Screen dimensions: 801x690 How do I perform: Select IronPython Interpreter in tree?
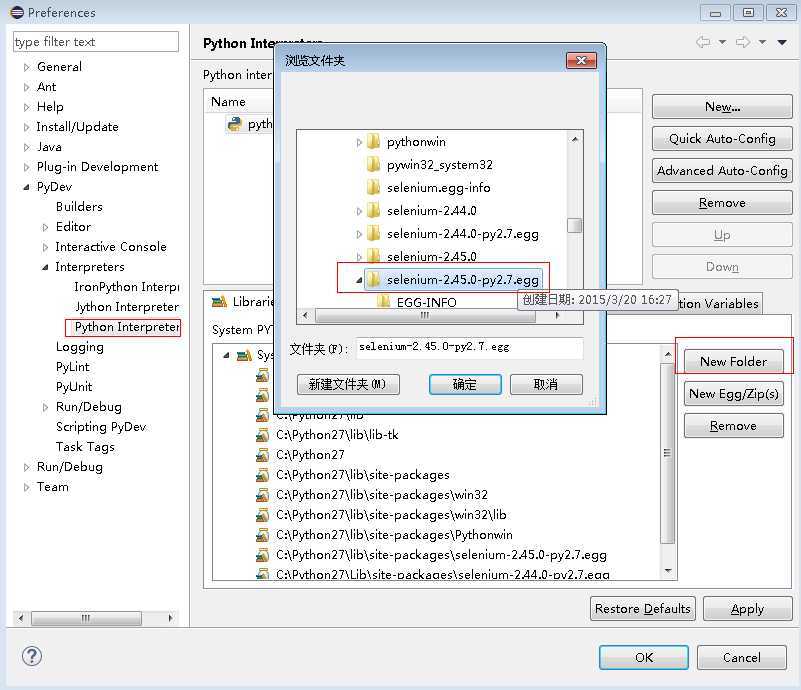[126, 287]
